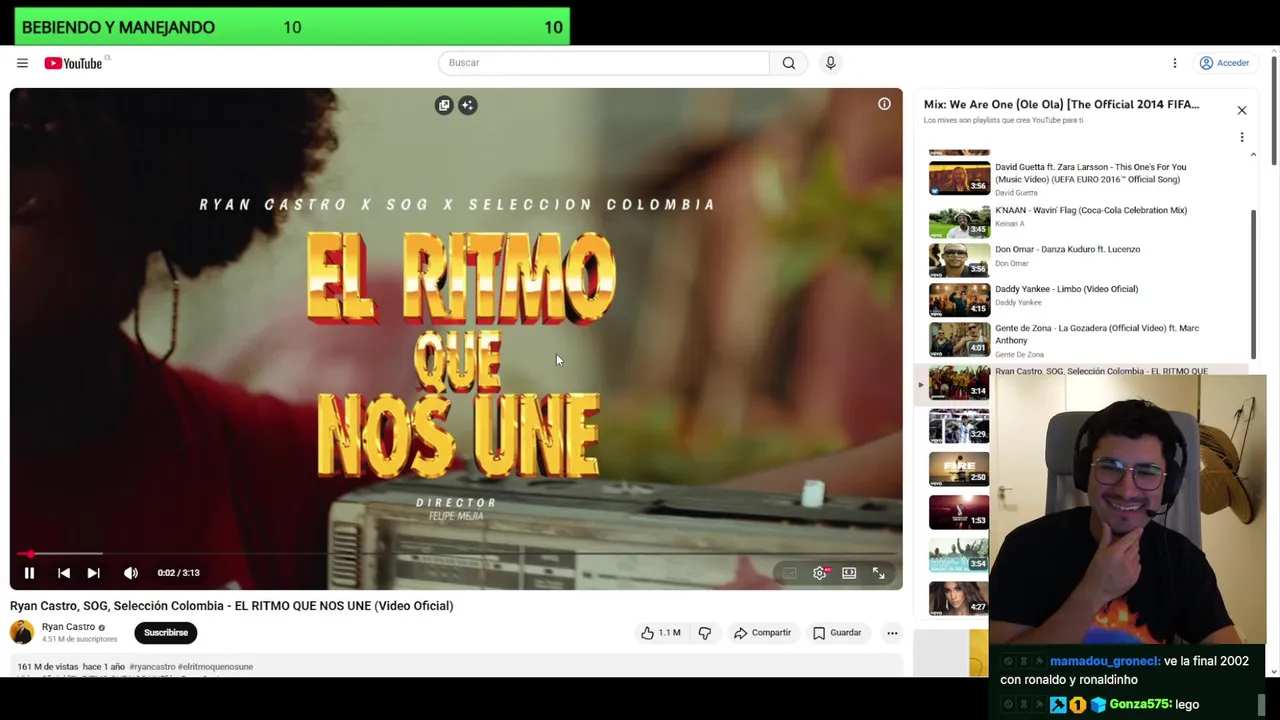Click the #elritmoquenosune hashtag
1280x720 pixels.
[215, 667]
